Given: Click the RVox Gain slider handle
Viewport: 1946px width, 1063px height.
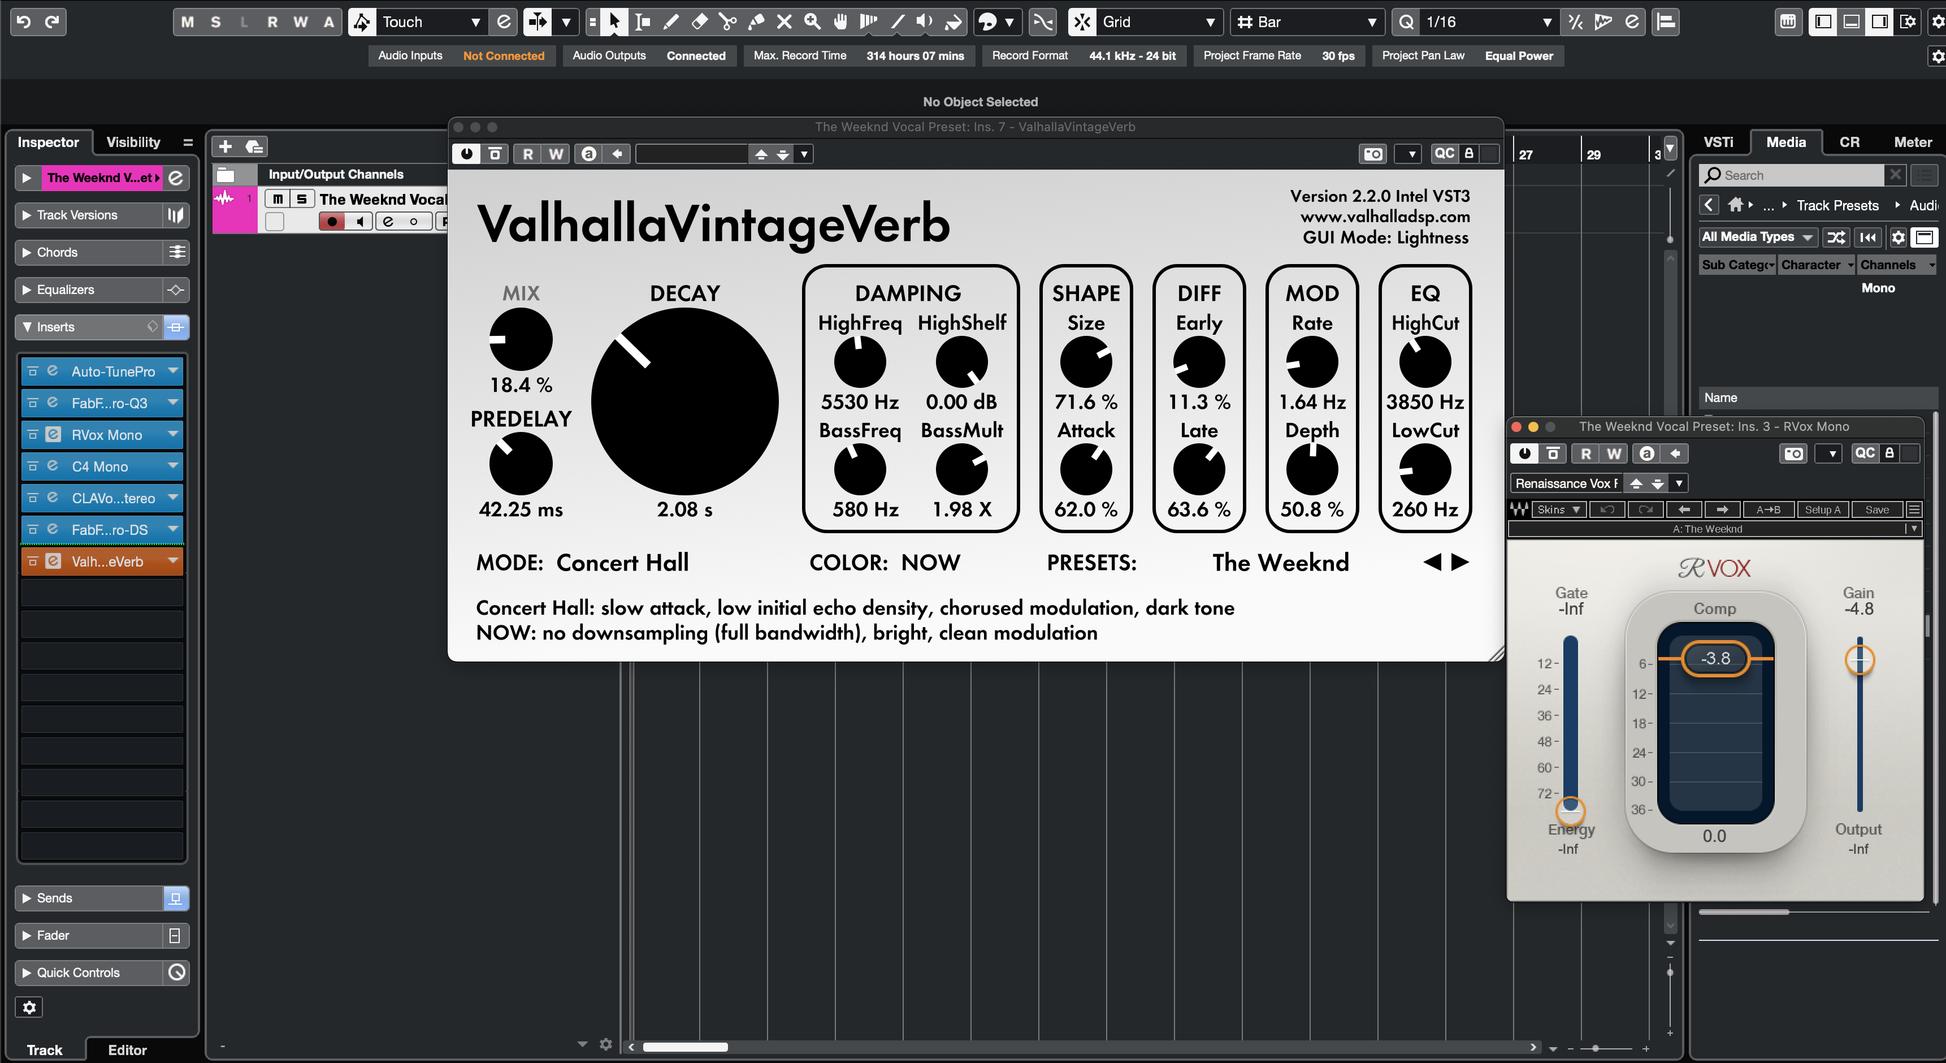Looking at the screenshot, I should [x=1859, y=660].
